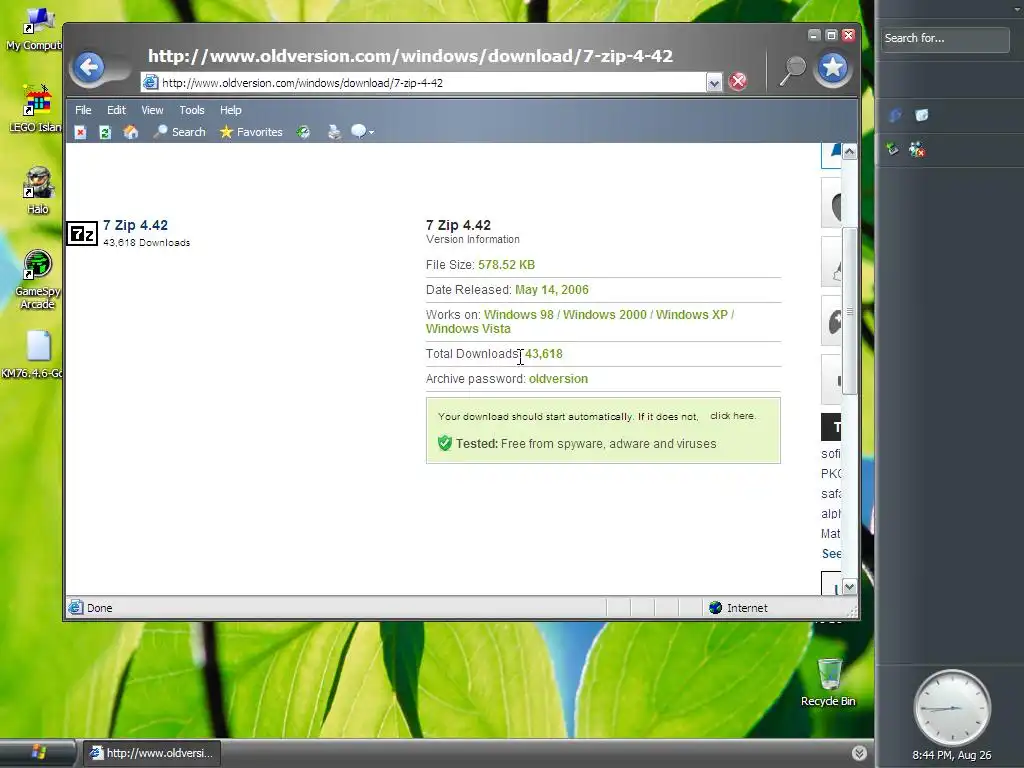Open the Edit menu
The image size is (1024, 768).
pyautogui.click(x=116, y=110)
